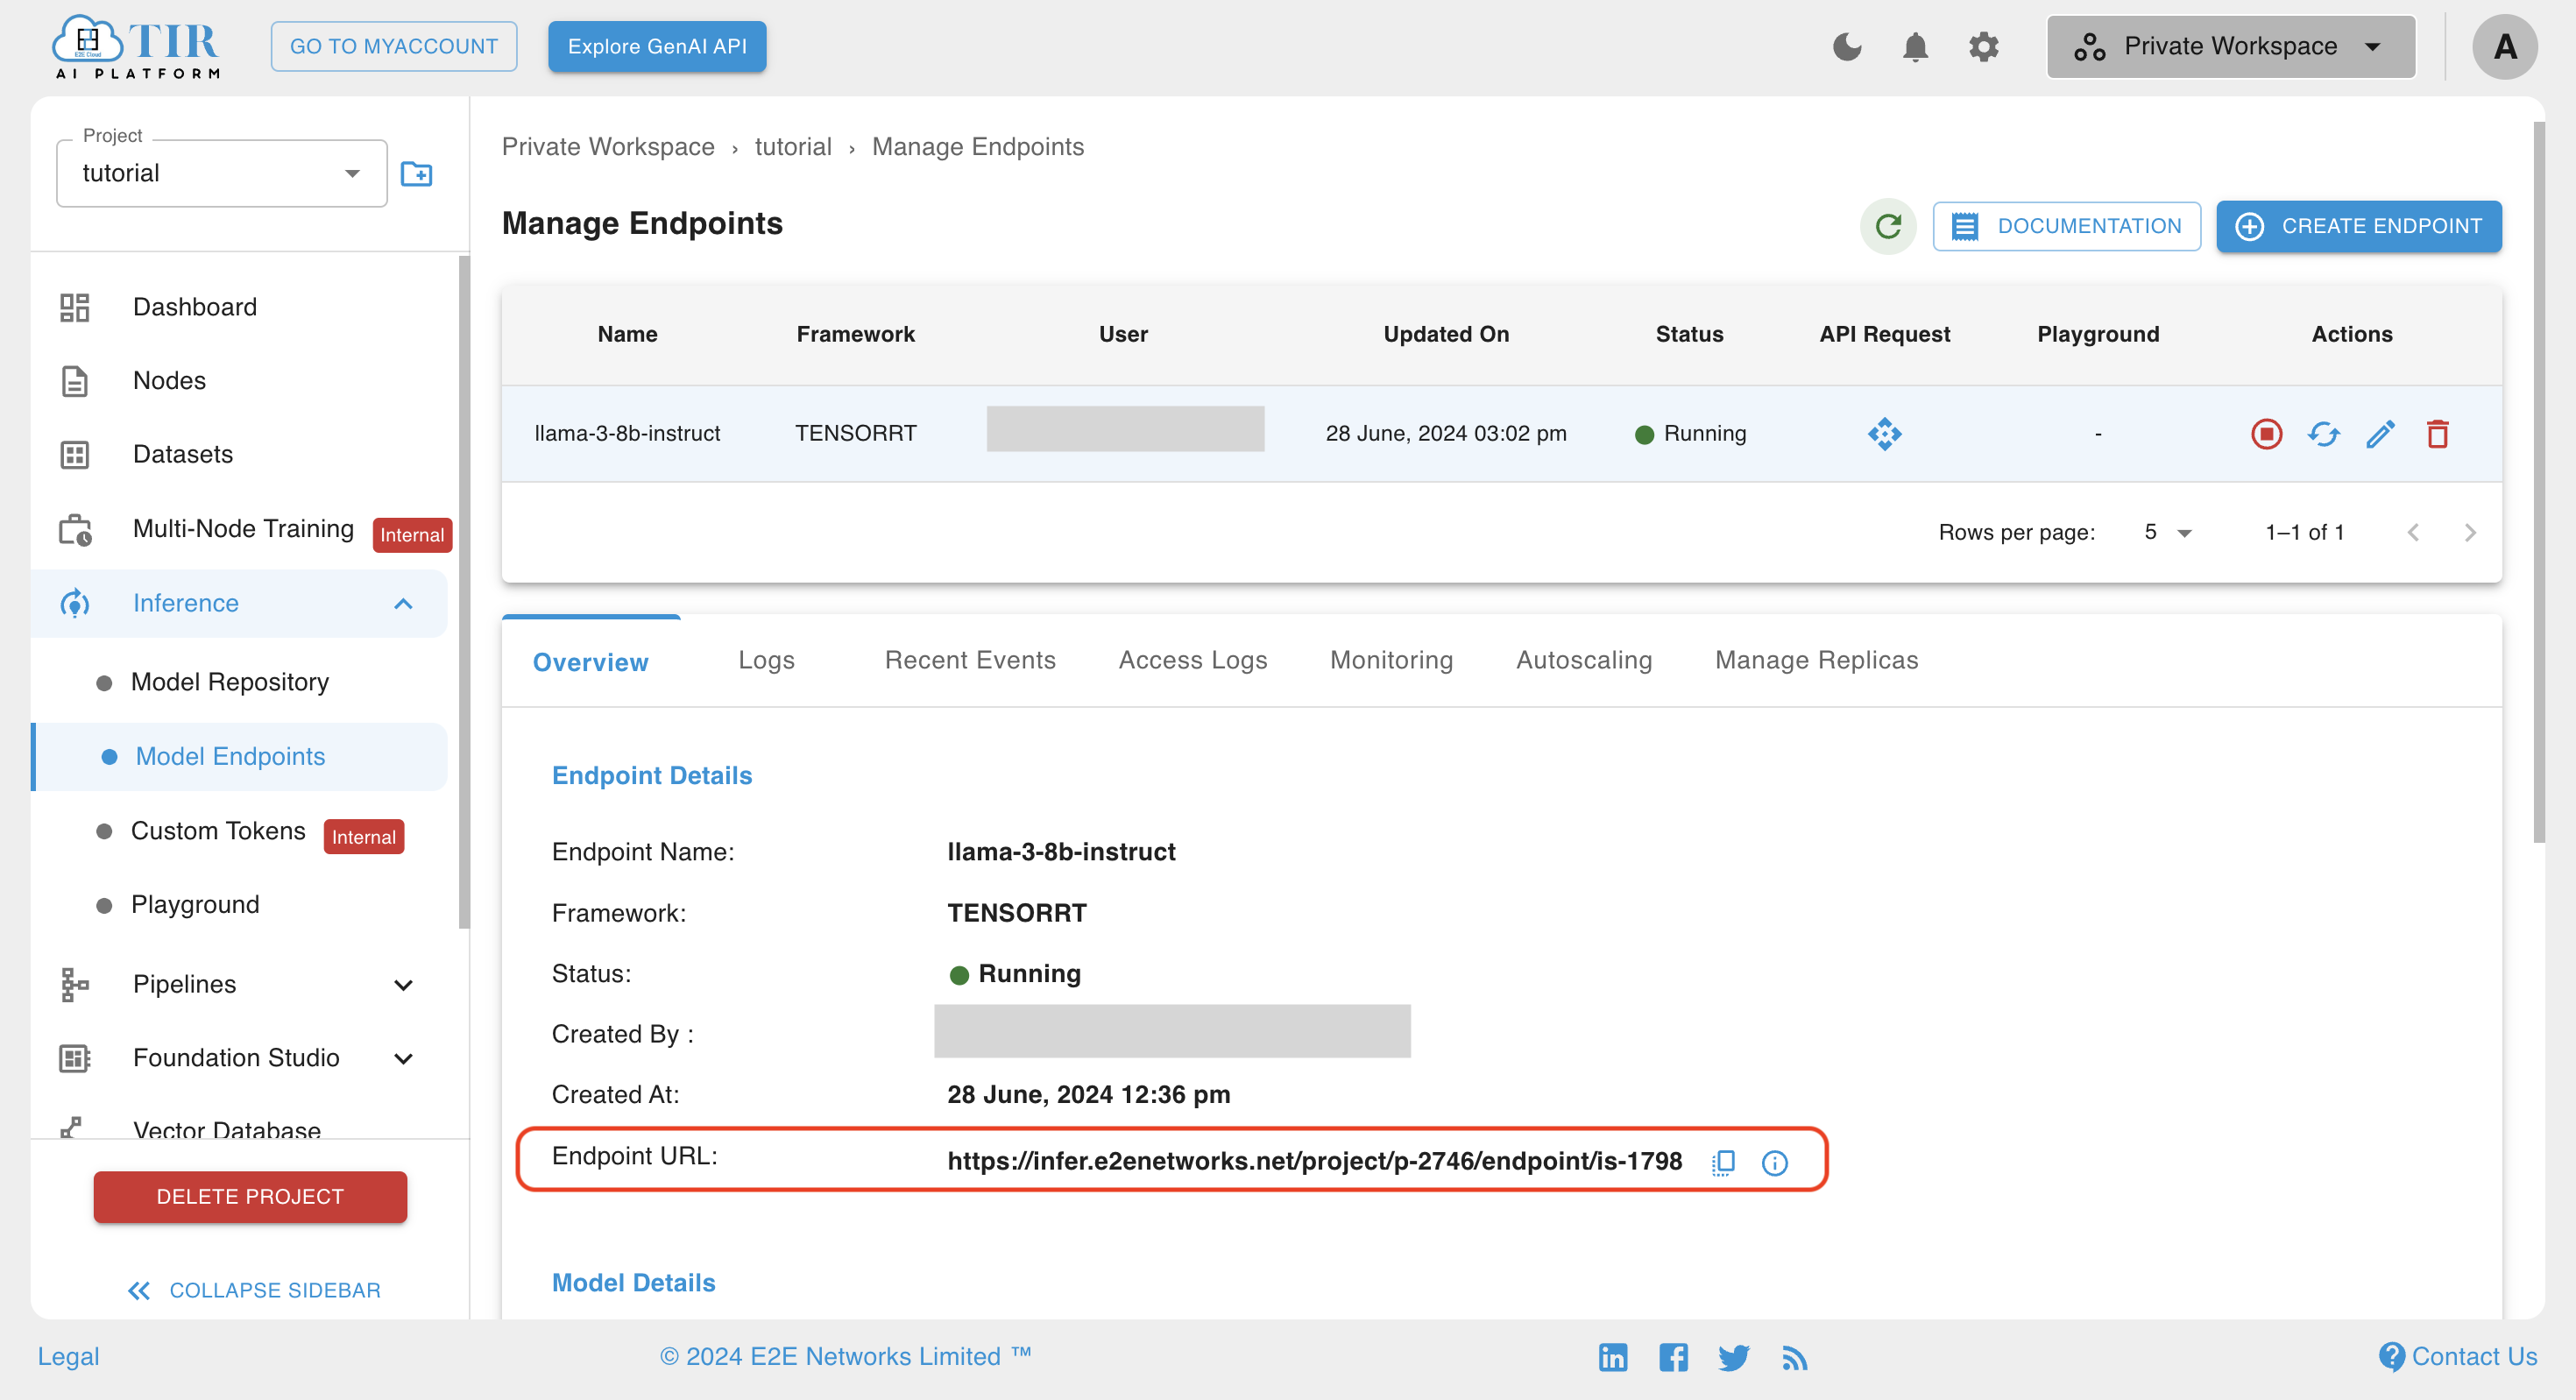The height and width of the screenshot is (1400, 2576).
Task: Open Facebook footer link
Action: 1673,1357
